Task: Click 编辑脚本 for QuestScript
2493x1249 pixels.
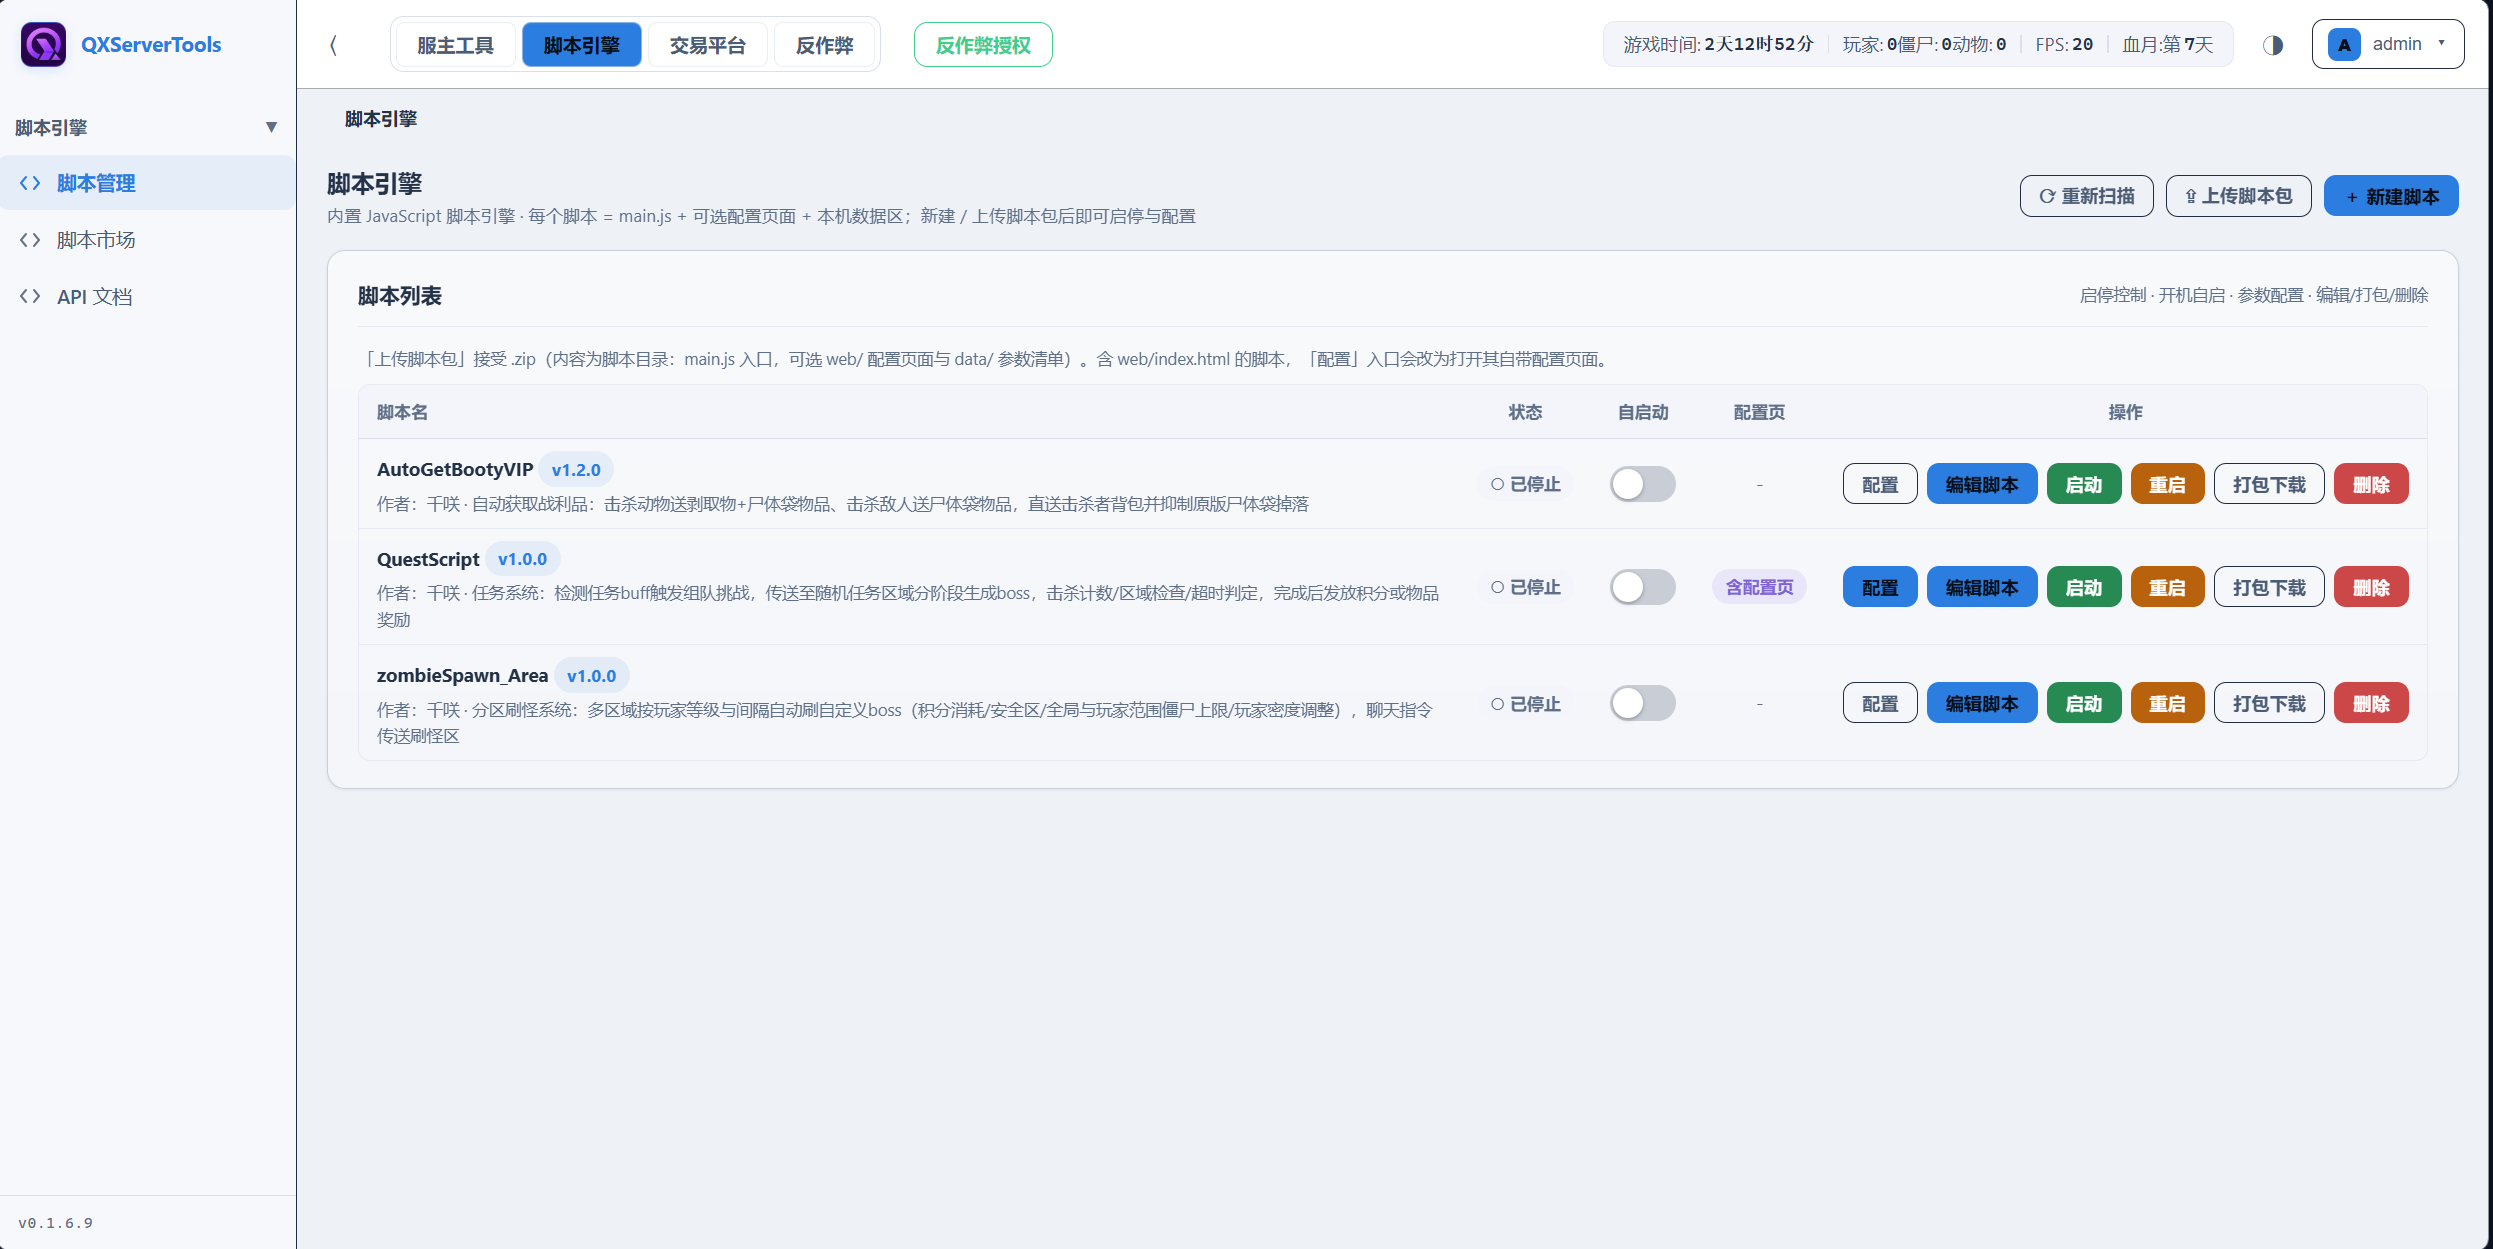Action: 1981,587
